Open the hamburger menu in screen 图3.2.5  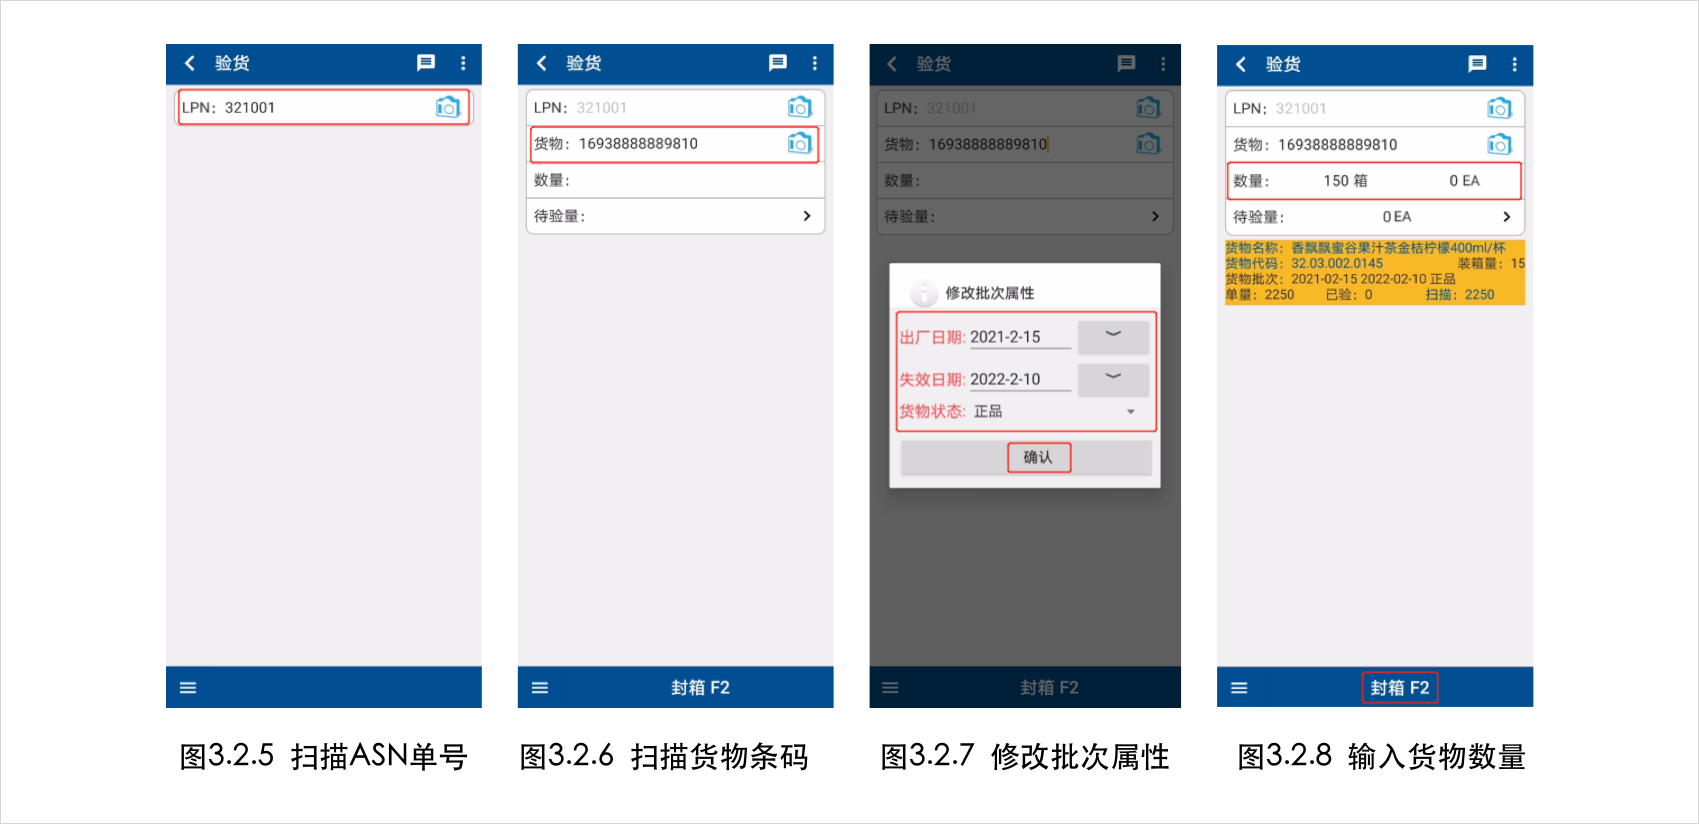point(188,688)
